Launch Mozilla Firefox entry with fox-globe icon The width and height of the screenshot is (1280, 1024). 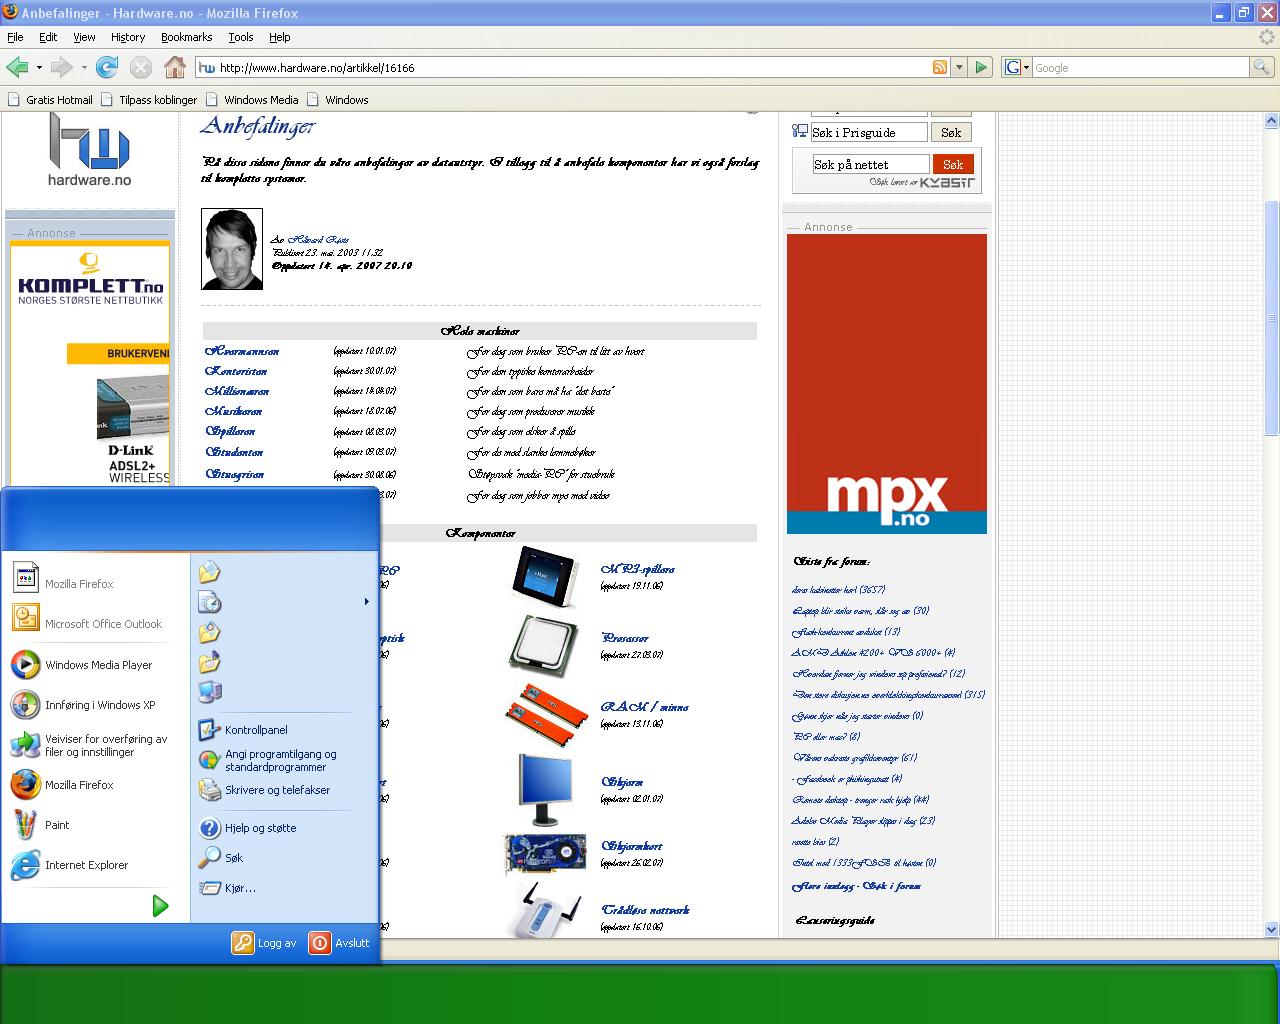click(95, 785)
